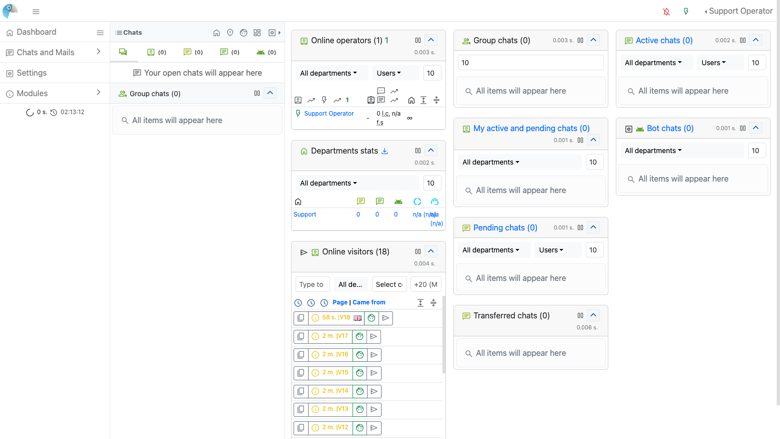Screen dimensions: 780x439
Task: Click the online visitors list scrollbar
Action: point(444,334)
